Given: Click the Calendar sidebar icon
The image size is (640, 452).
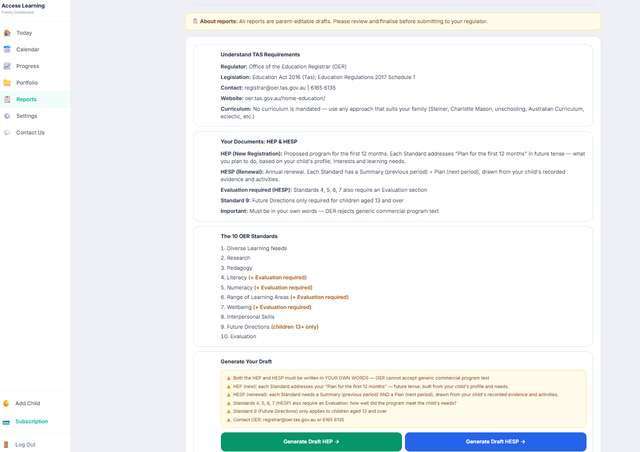Looking at the screenshot, I should tap(7, 49).
